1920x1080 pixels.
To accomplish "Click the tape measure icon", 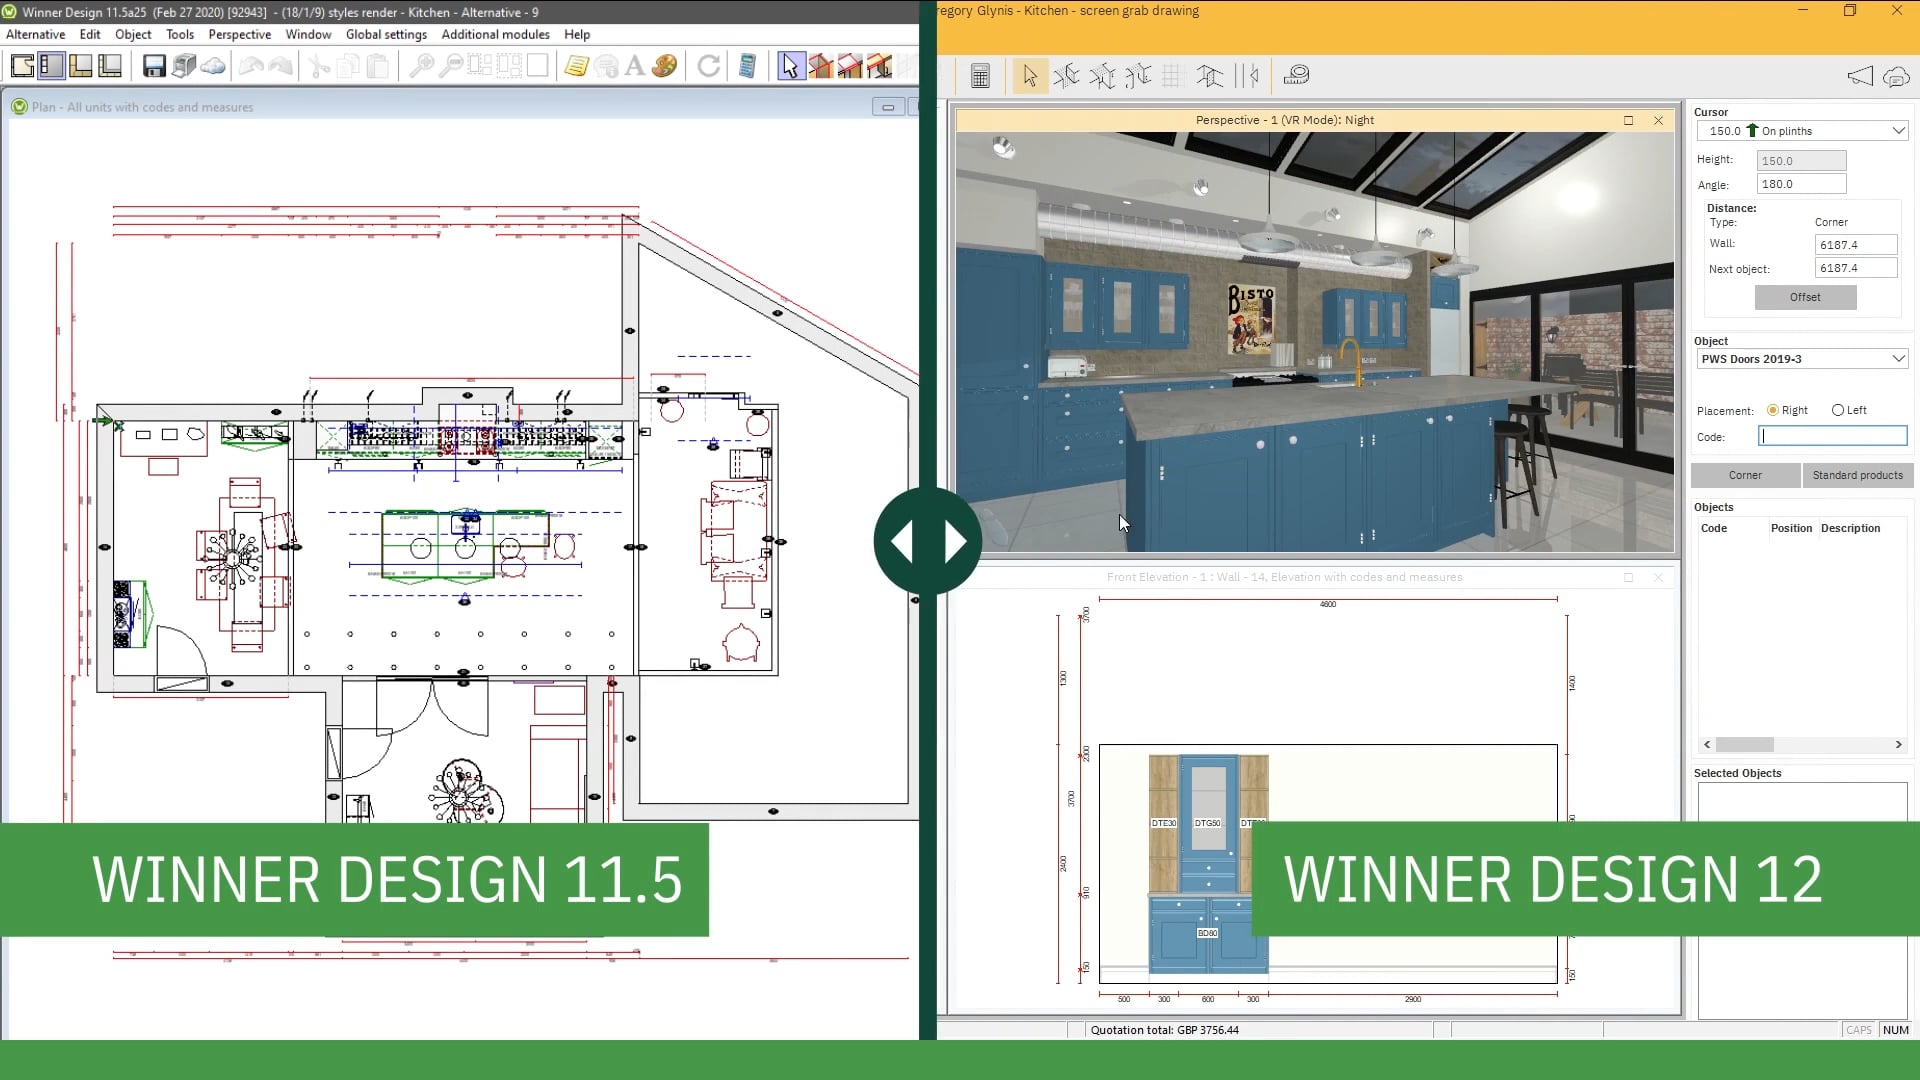I will click(x=1297, y=75).
